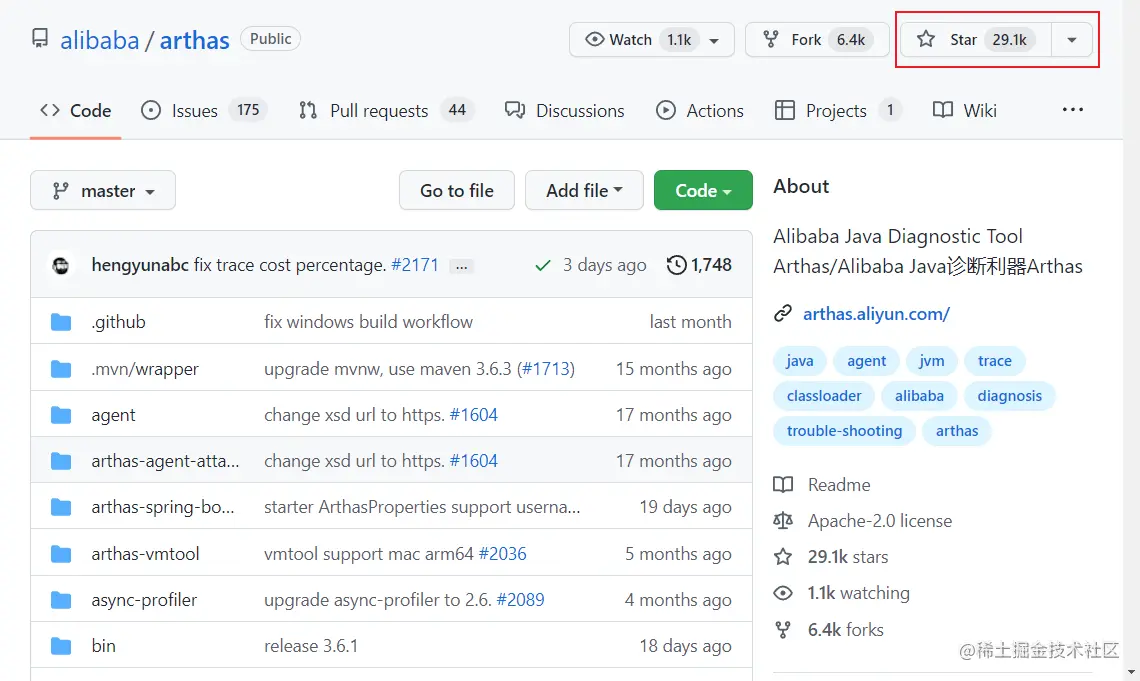This screenshot has width=1140, height=681.
Task: Open the Issues tab
Action: (204, 110)
